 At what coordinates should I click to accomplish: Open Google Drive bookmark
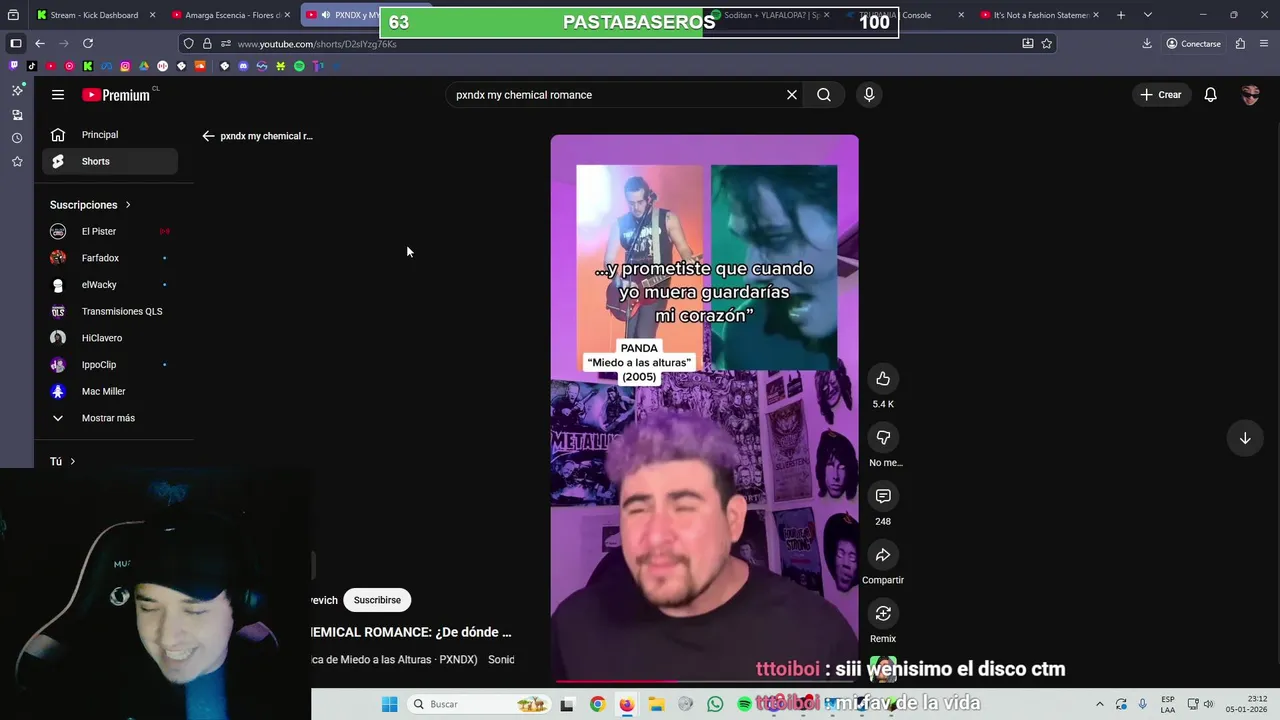[x=144, y=66]
